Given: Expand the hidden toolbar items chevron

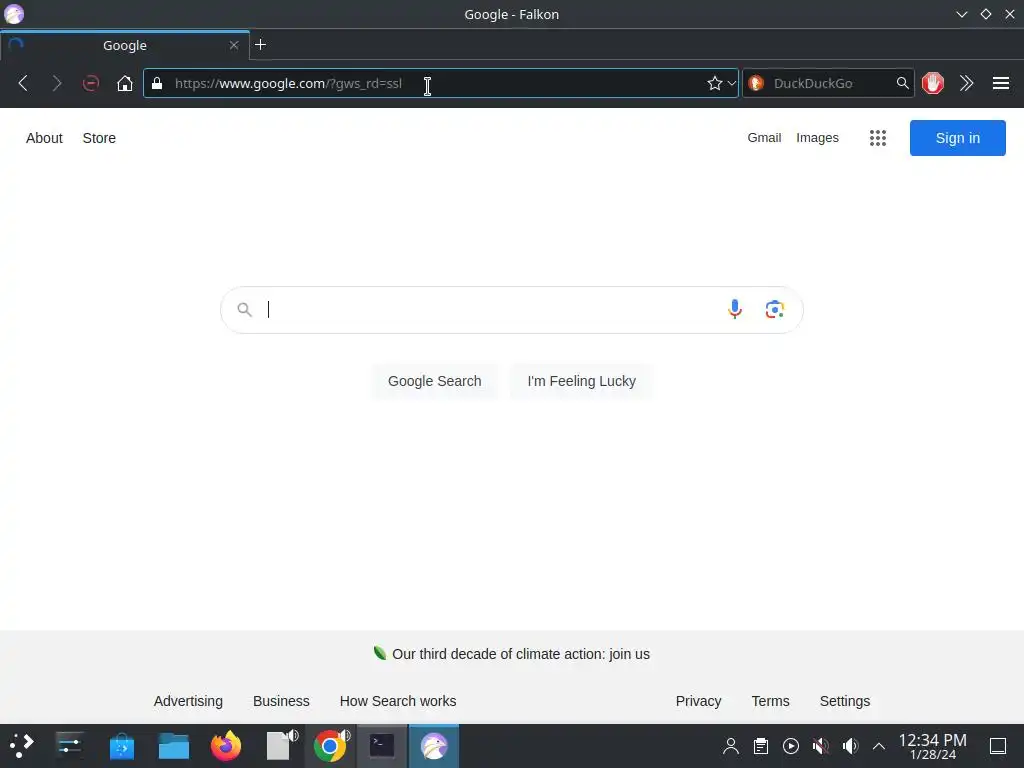Looking at the screenshot, I should (967, 84).
